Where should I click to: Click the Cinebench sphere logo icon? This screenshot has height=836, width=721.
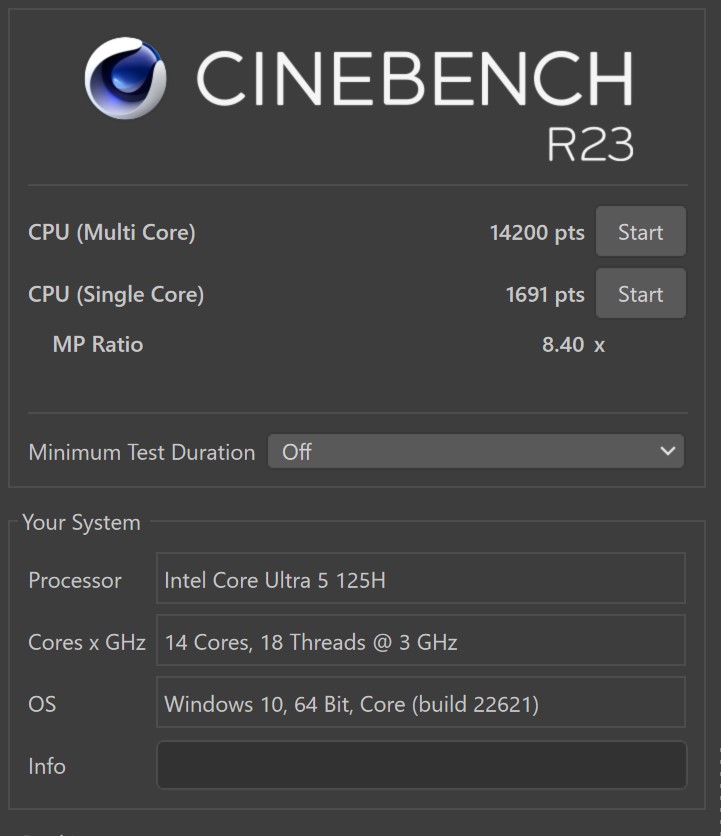pos(125,78)
